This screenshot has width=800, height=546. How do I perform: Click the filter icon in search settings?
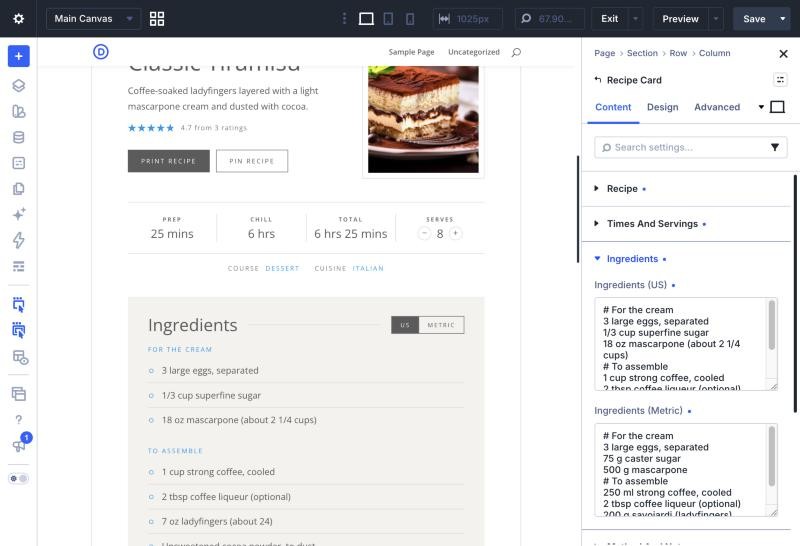(774, 147)
